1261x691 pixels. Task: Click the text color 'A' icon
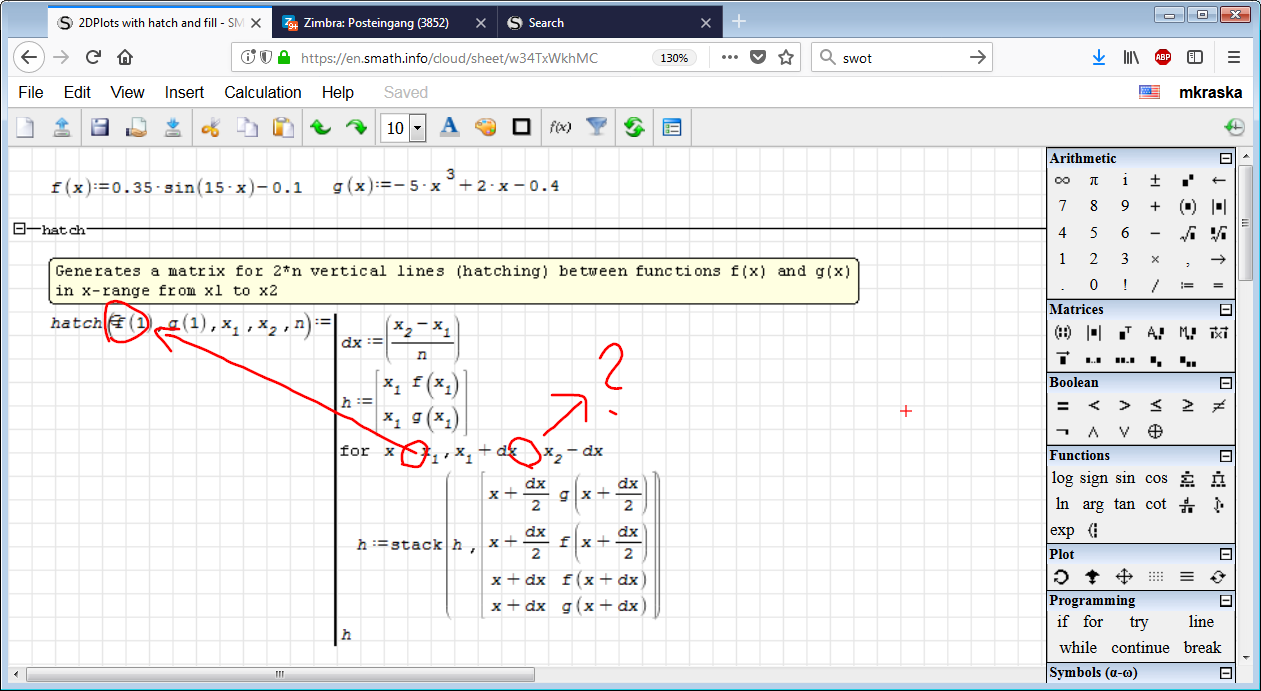450,127
